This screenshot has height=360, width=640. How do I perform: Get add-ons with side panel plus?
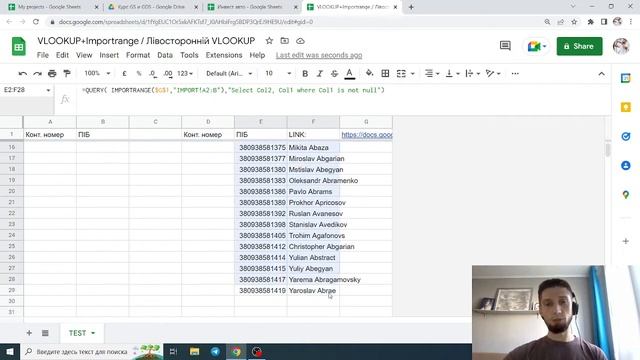pos(626,241)
